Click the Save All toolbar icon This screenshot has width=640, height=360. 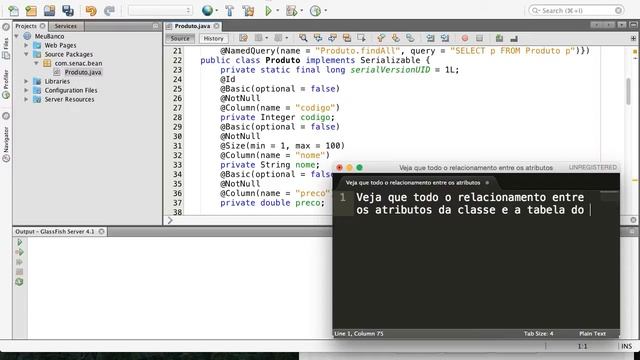coord(68,11)
